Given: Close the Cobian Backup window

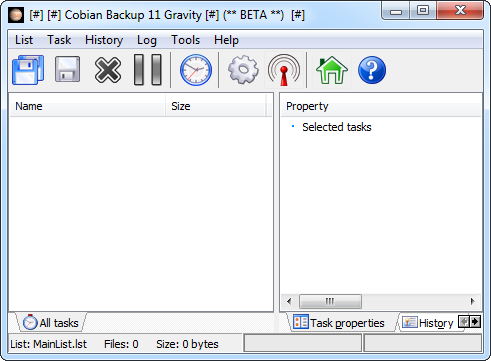Looking at the screenshot, I should tap(460, 11).
